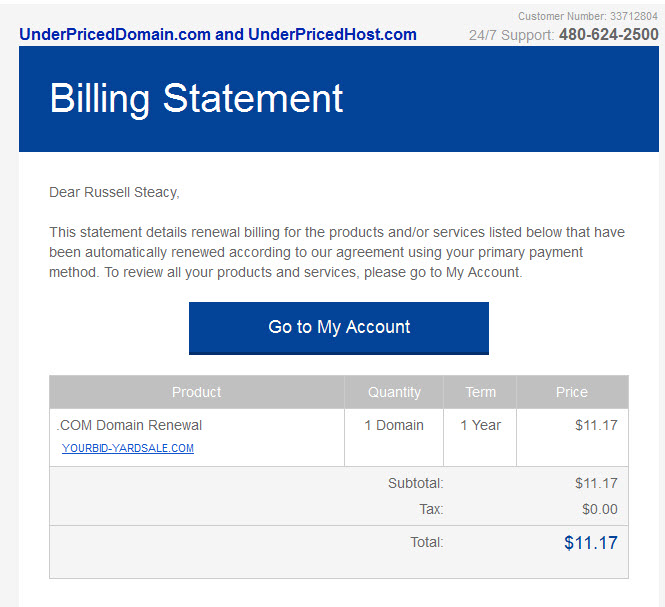Click the Product column header
The image size is (665, 607).
point(196,392)
